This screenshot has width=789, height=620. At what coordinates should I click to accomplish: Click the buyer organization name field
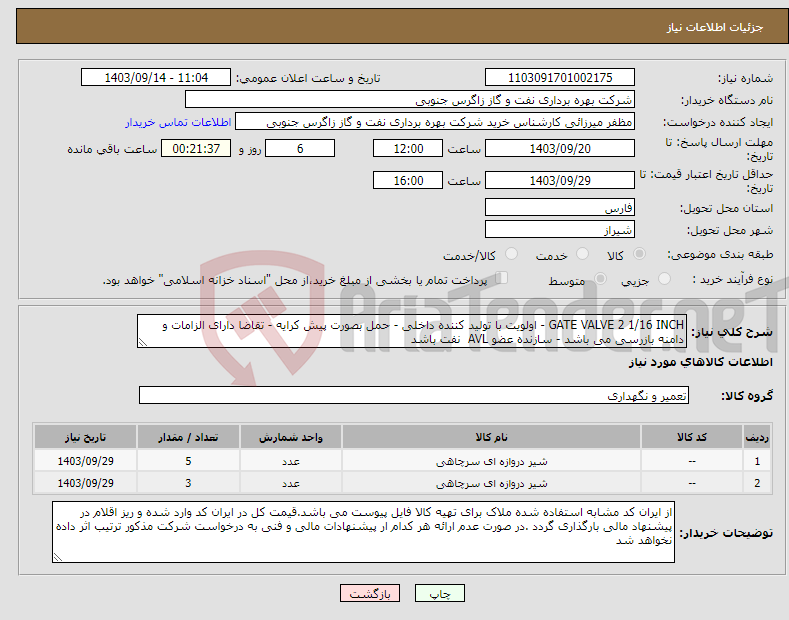tap(410, 100)
